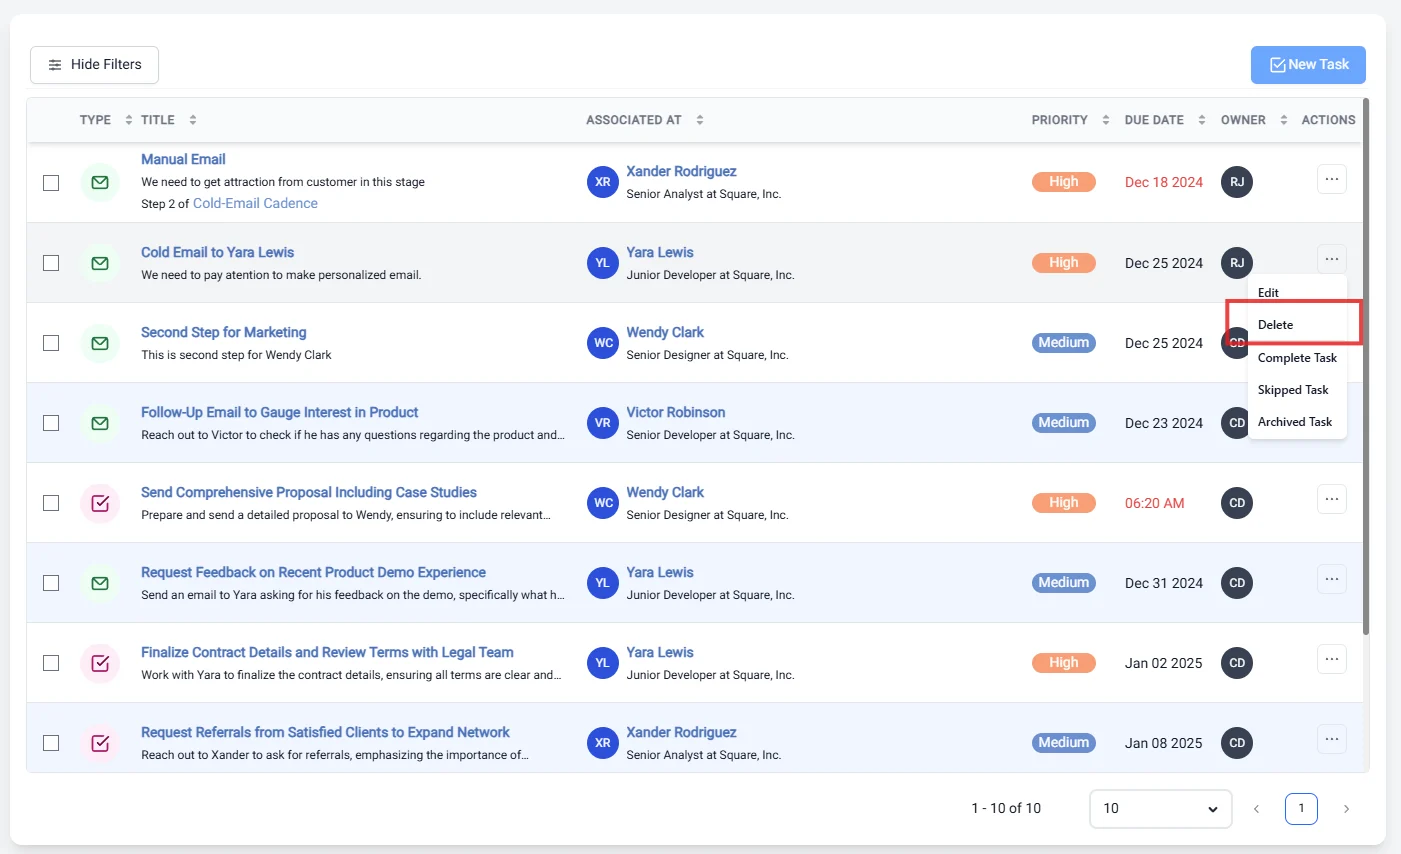1401x854 pixels.
Task: Click the vertical scrollbar of the task table
Action: pos(1366,366)
